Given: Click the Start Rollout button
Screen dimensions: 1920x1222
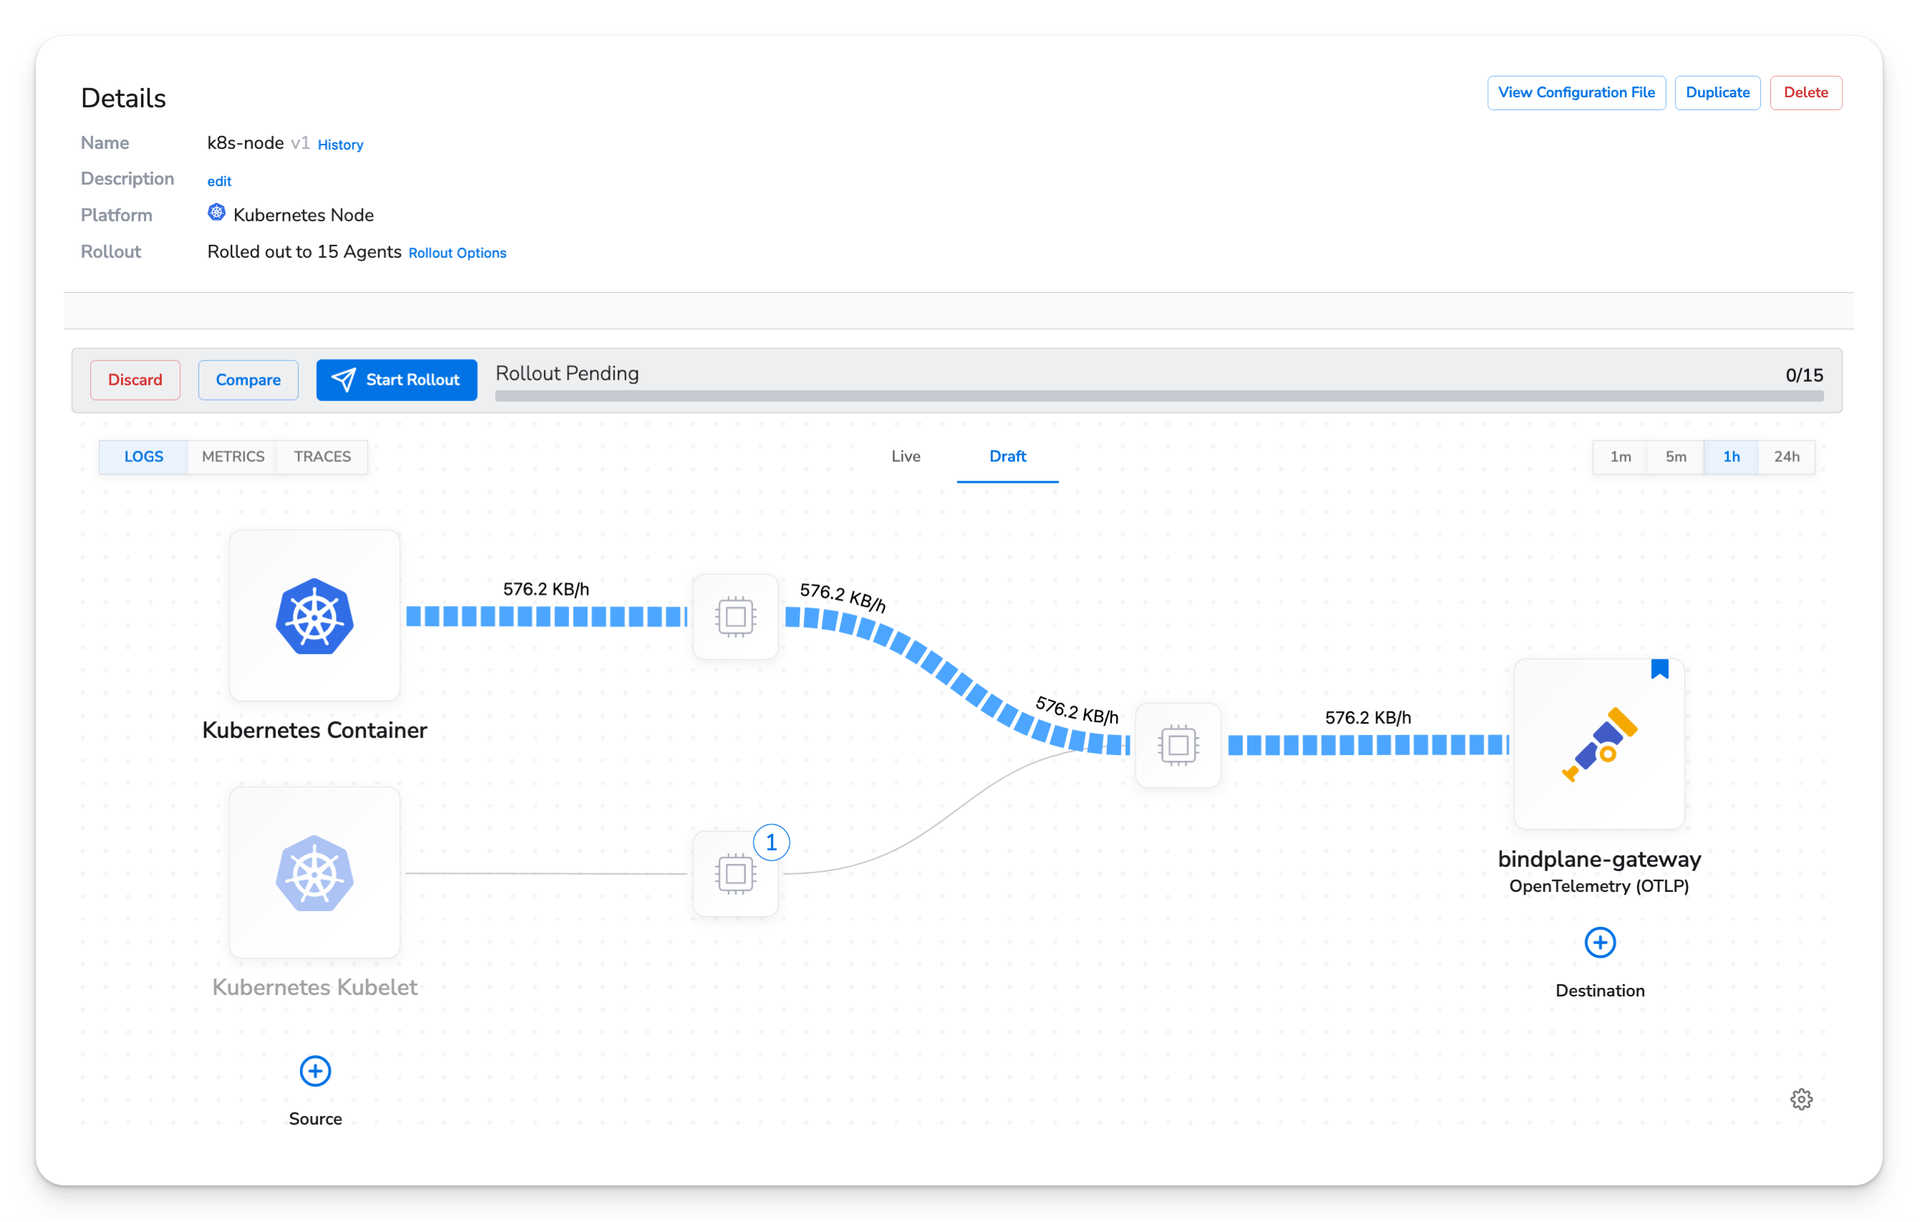Looking at the screenshot, I should [396, 380].
